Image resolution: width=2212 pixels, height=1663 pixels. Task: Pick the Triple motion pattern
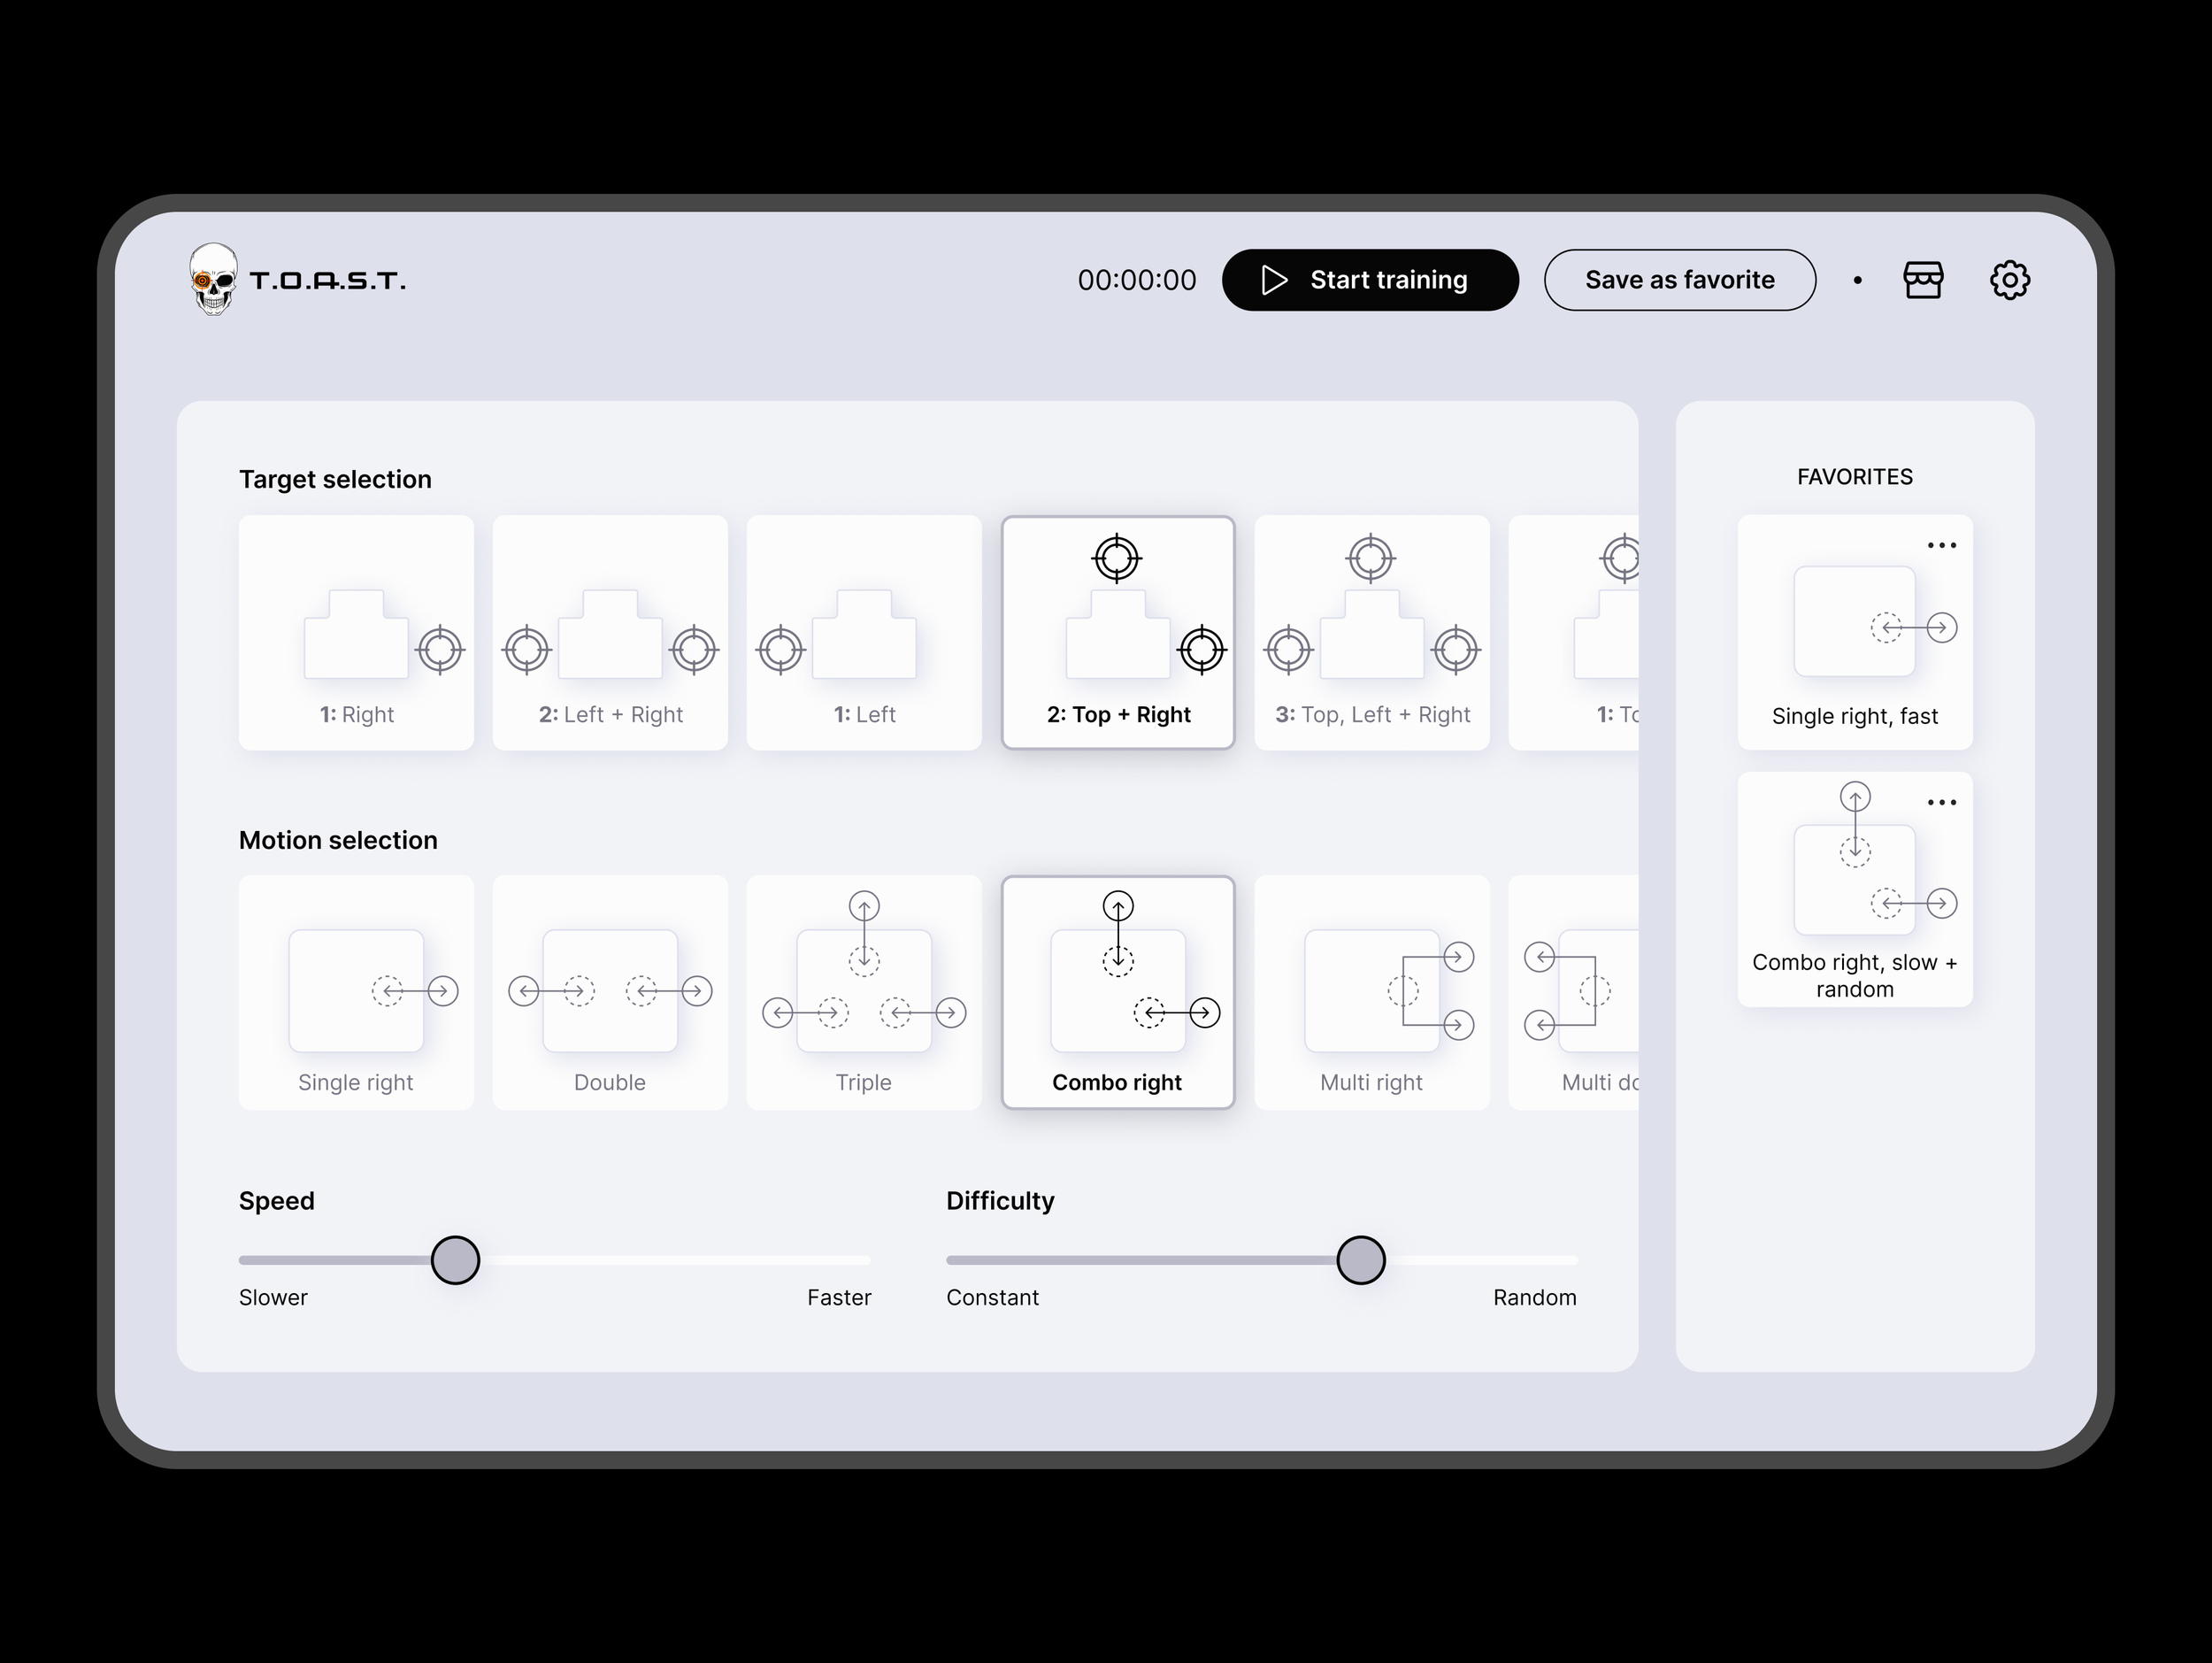864,993
